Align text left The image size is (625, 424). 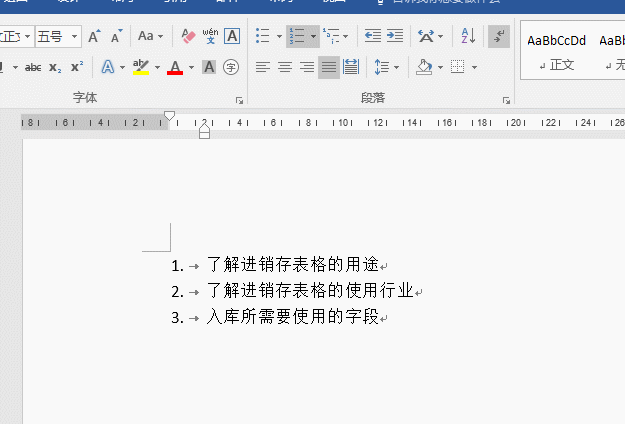tap(263, 67)
